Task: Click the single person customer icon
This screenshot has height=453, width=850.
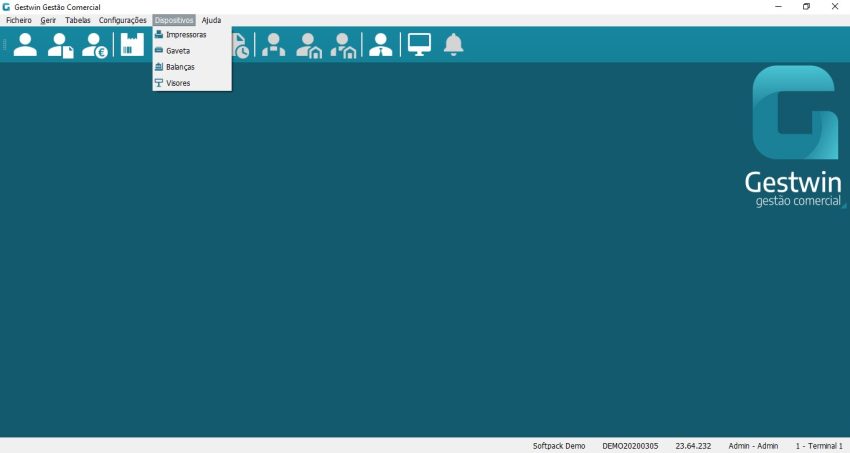Action: [25, 45]
